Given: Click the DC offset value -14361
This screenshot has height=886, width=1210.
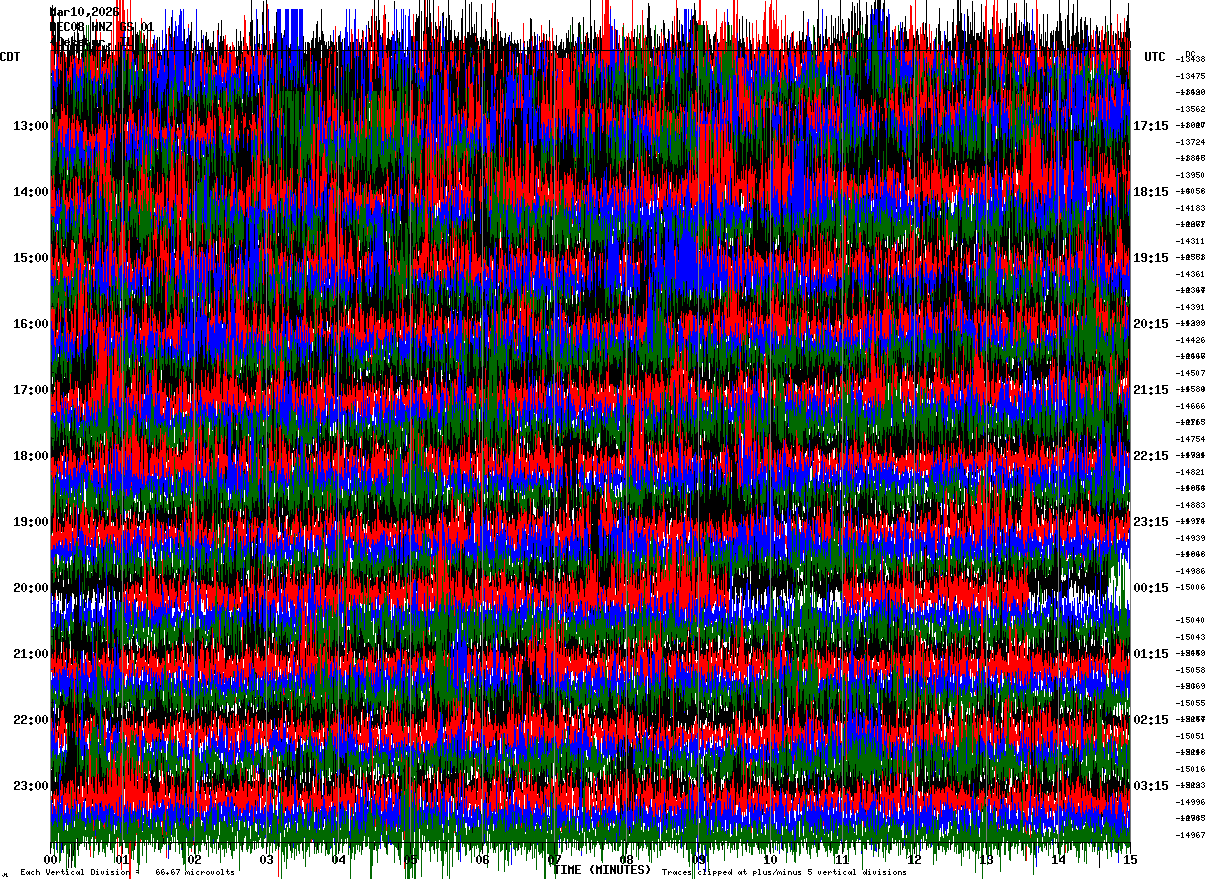Looking at the screenshot, I should pyautogui.click(x=1190, y=274).
